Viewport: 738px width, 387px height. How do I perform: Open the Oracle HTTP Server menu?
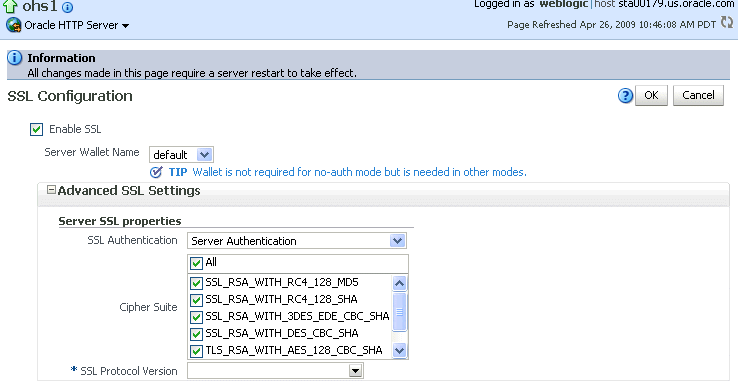coord(77,25)
